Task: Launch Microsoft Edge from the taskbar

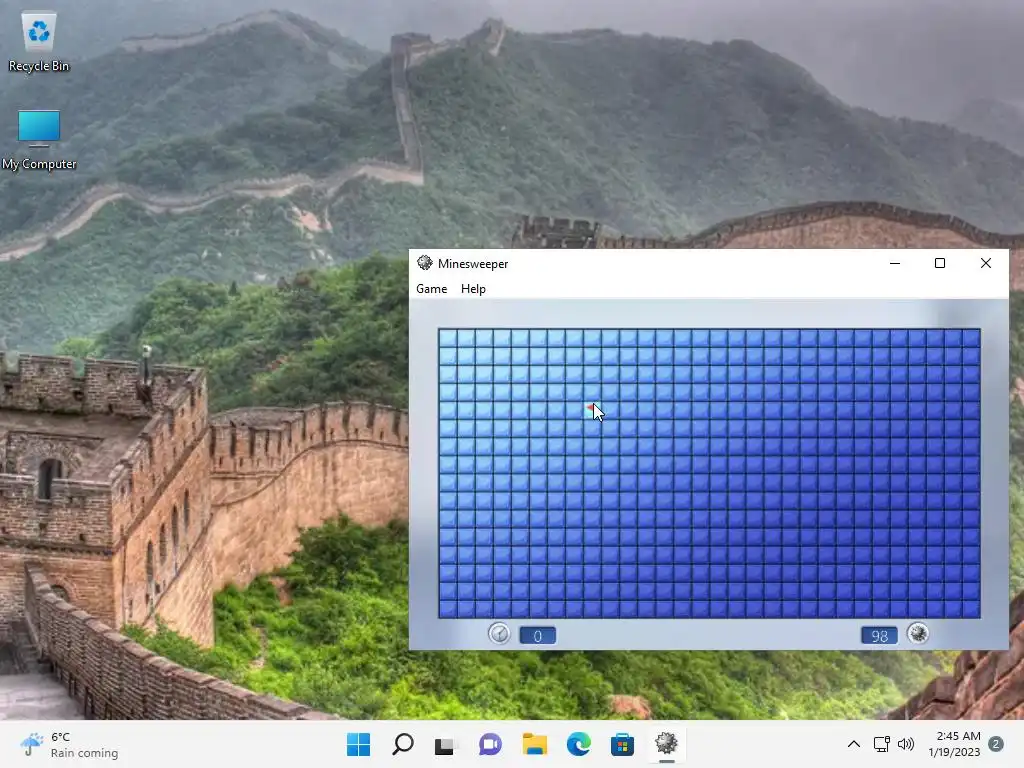Action: click(578, 744)
